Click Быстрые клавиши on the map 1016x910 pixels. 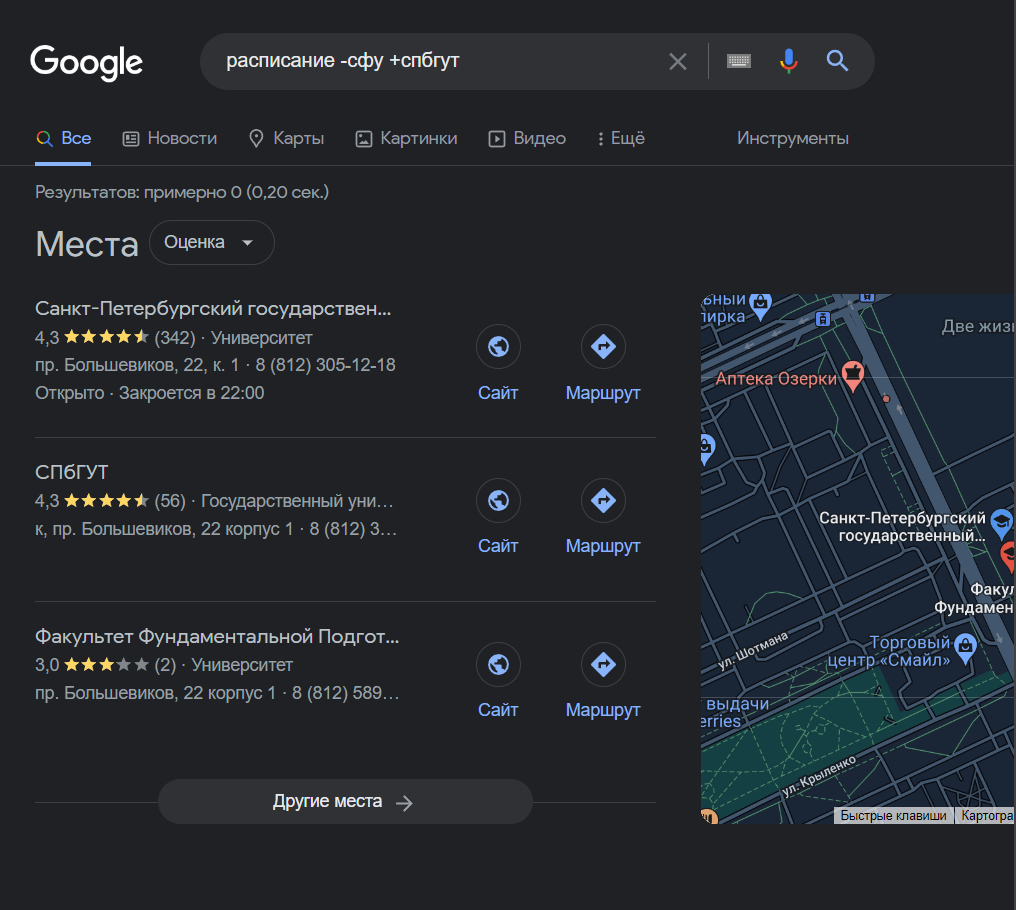pos(893,815)
